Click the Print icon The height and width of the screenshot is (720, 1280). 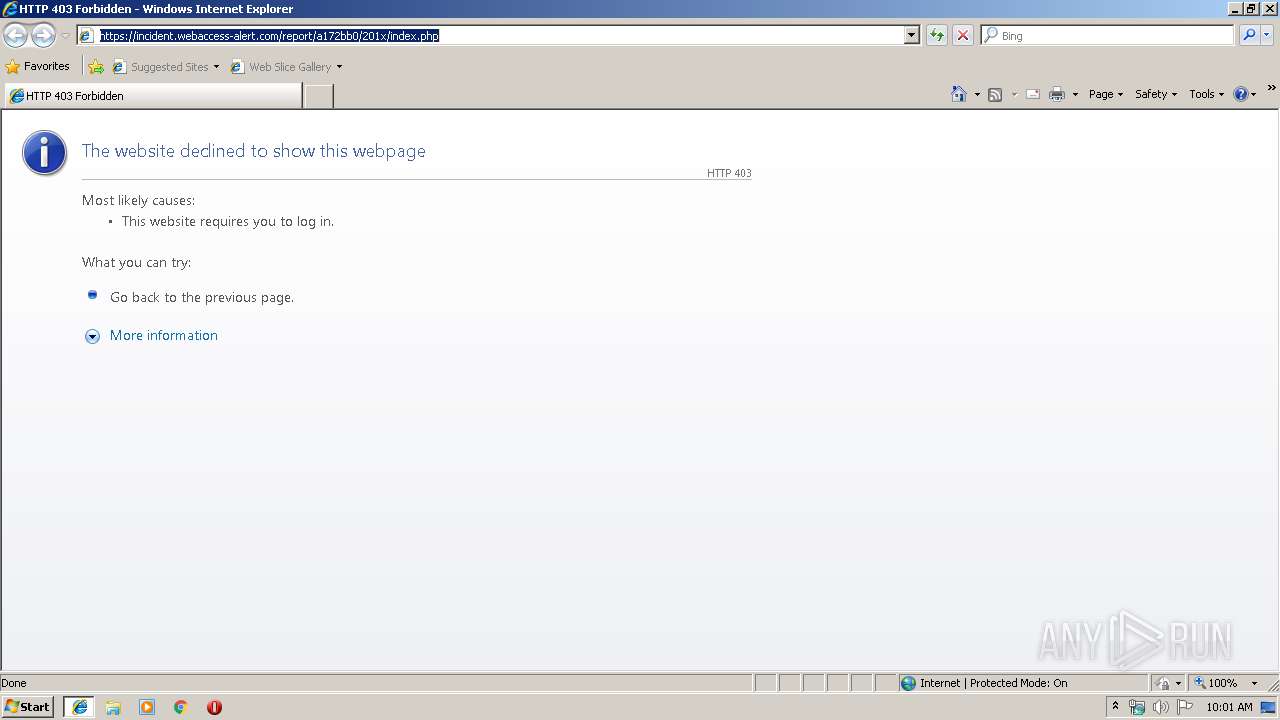coord(1057,94)
